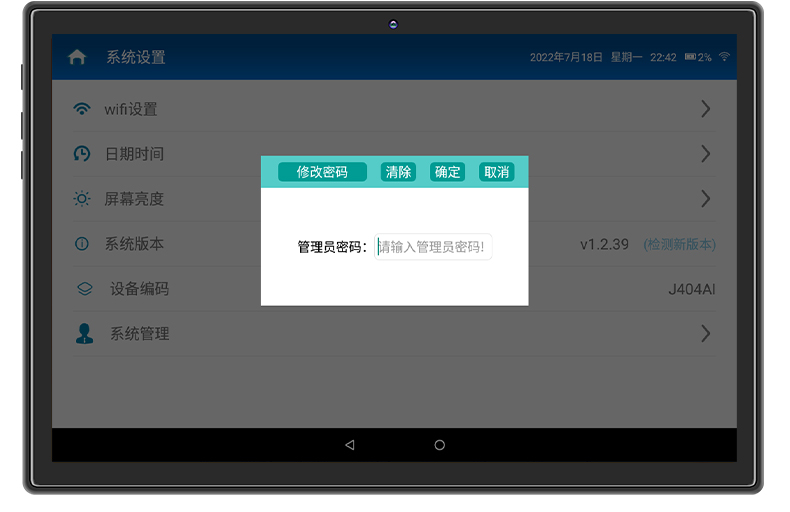Select the 日期时间 label

(x=134, y=154)
